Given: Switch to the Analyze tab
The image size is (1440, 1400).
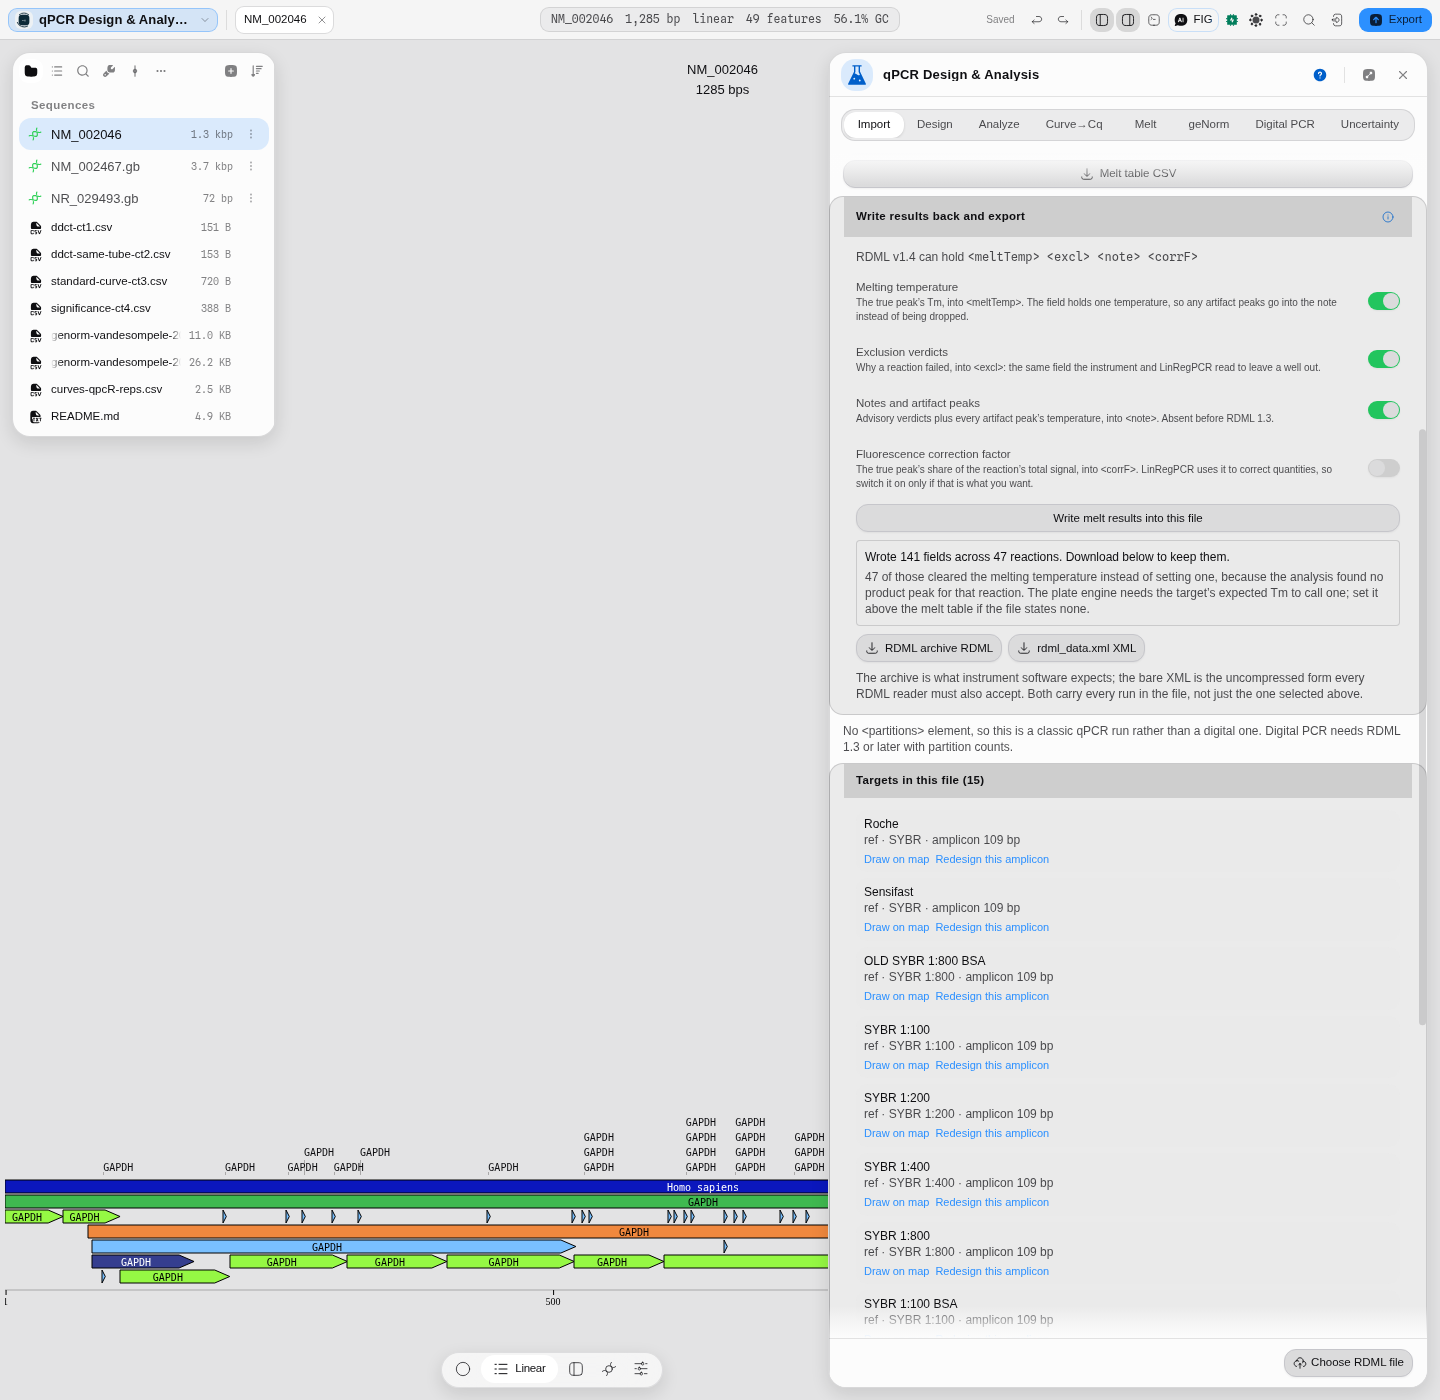Looking at the screenshot, I should pyautogui.click(x=999, y=125).
